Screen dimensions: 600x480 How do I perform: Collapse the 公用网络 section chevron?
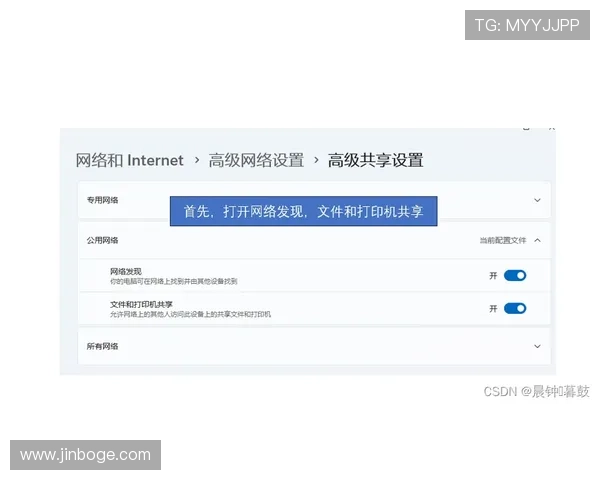tap(537, 240)
